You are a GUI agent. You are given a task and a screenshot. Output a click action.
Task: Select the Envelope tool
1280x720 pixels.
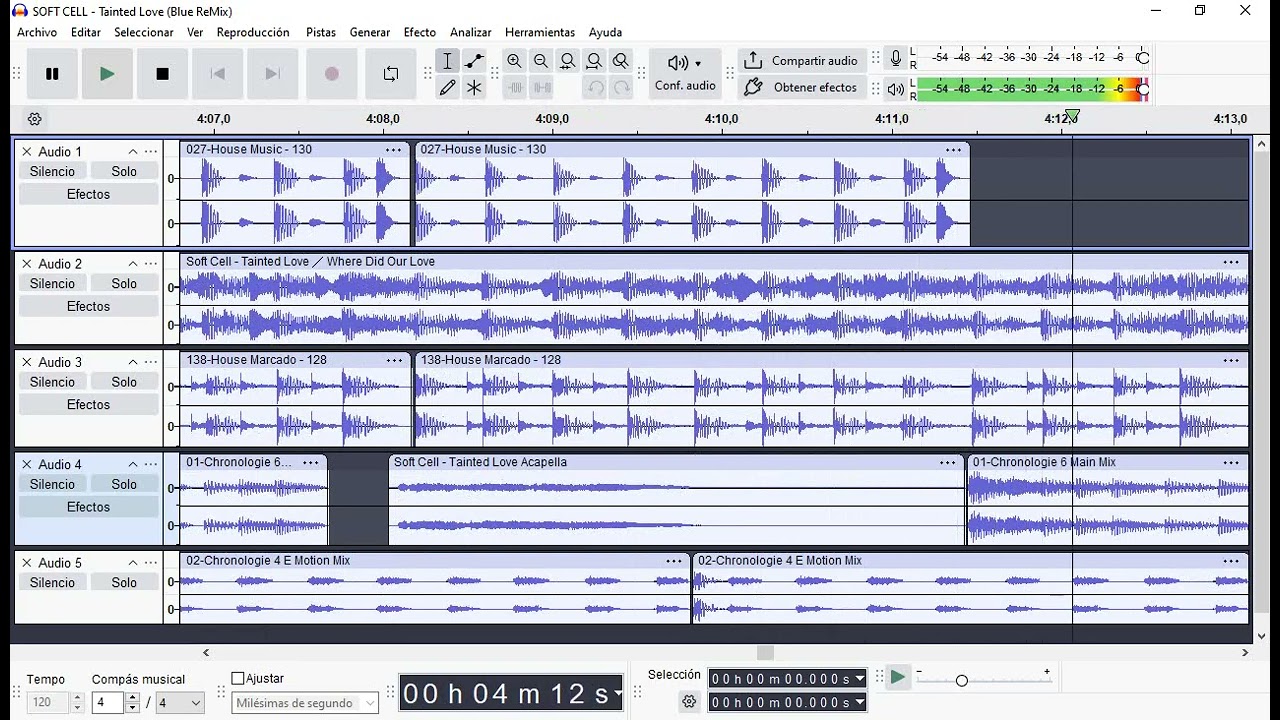pyautogui.click(x=474, y=61)
